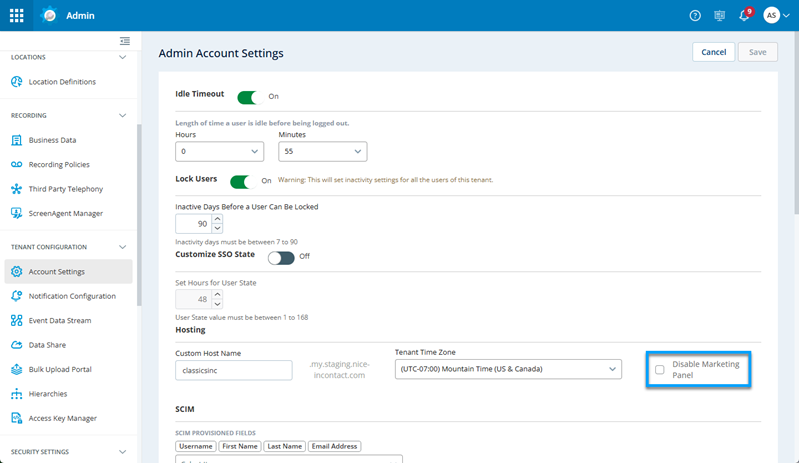Enable the Customize SSO State toggle

(x=280, y=256)
